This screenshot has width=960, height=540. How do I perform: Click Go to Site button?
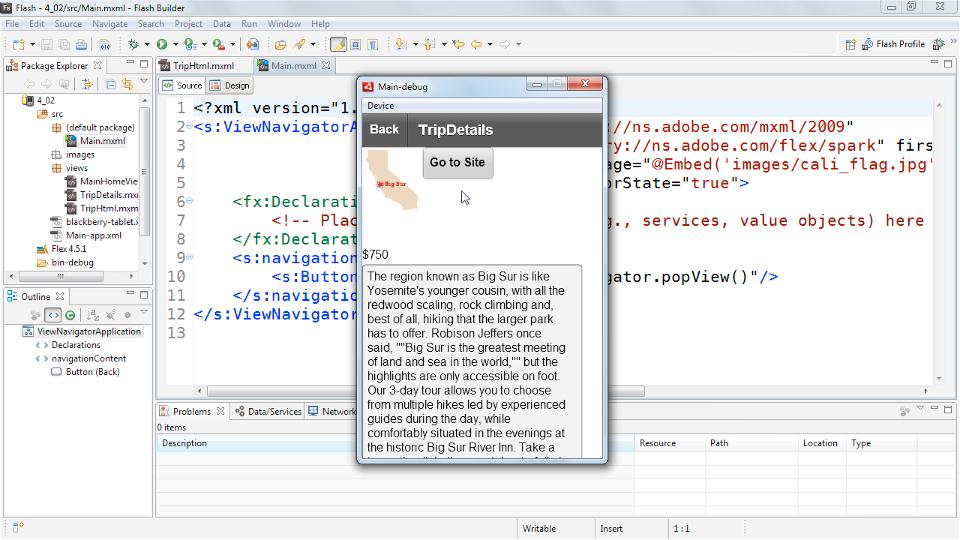coord(457,163)
